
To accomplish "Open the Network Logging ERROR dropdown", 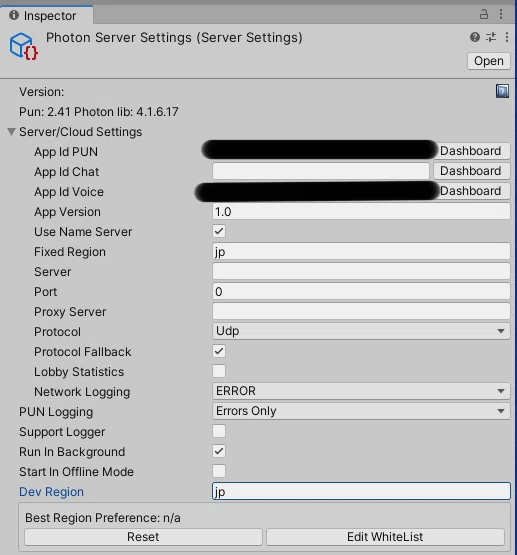I will tap(361, 391).
